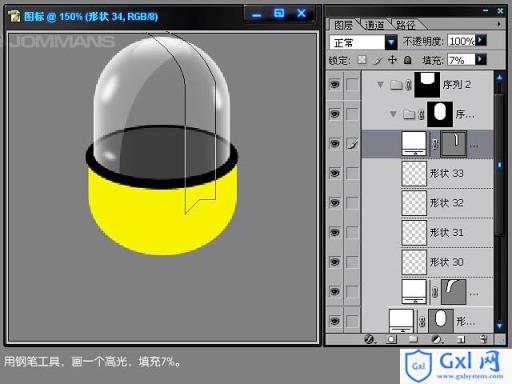Image resolution: width=512 pixels, height=384 pixels.
Task: Click the mask link chain on the selected layer
Action: click(435, 144)
